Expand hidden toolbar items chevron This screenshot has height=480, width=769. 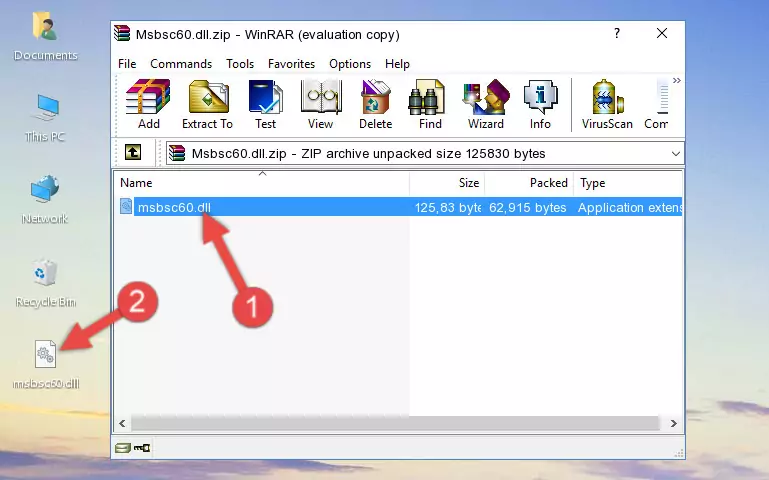pyautogui.click(x=677, y=80)
